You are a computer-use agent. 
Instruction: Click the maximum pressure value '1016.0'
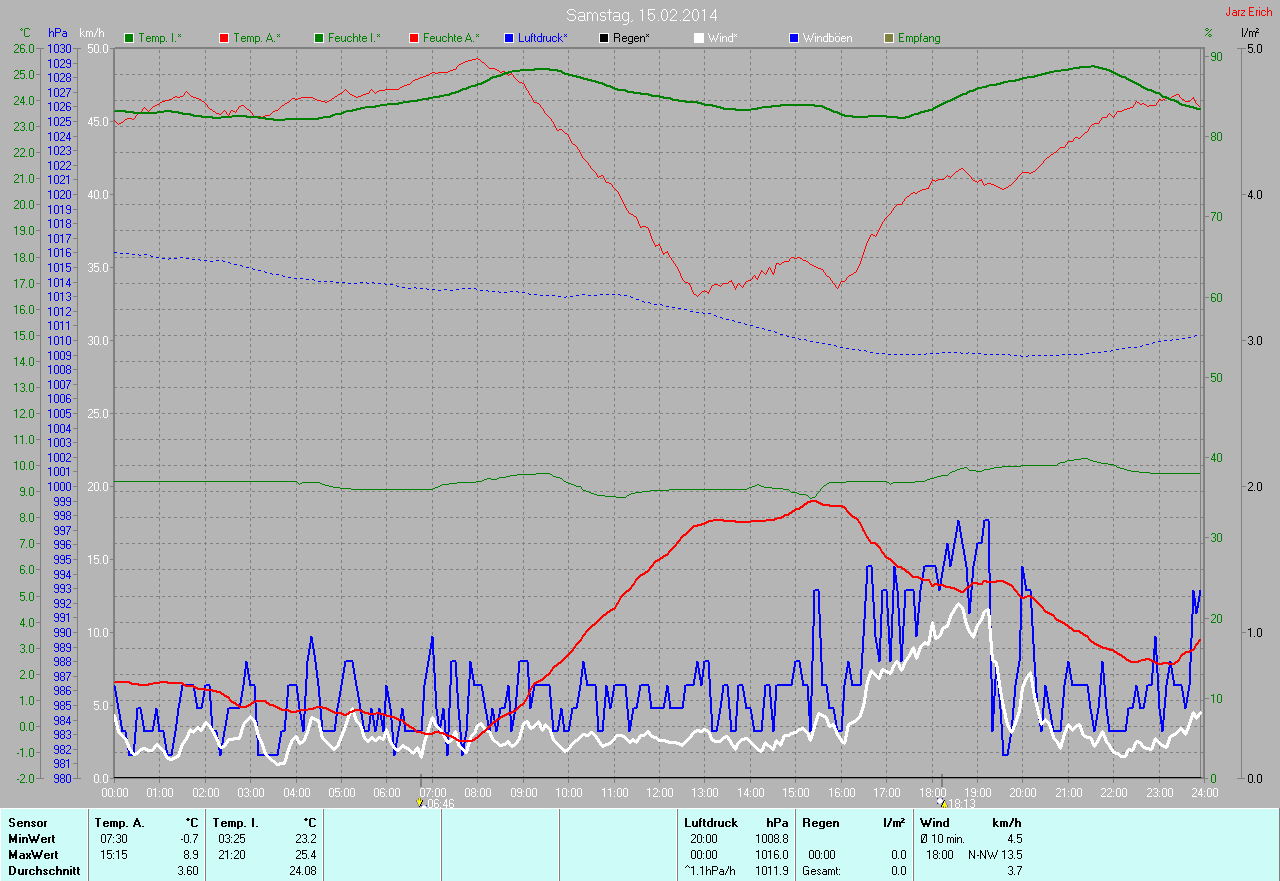(x=770, y=855)
